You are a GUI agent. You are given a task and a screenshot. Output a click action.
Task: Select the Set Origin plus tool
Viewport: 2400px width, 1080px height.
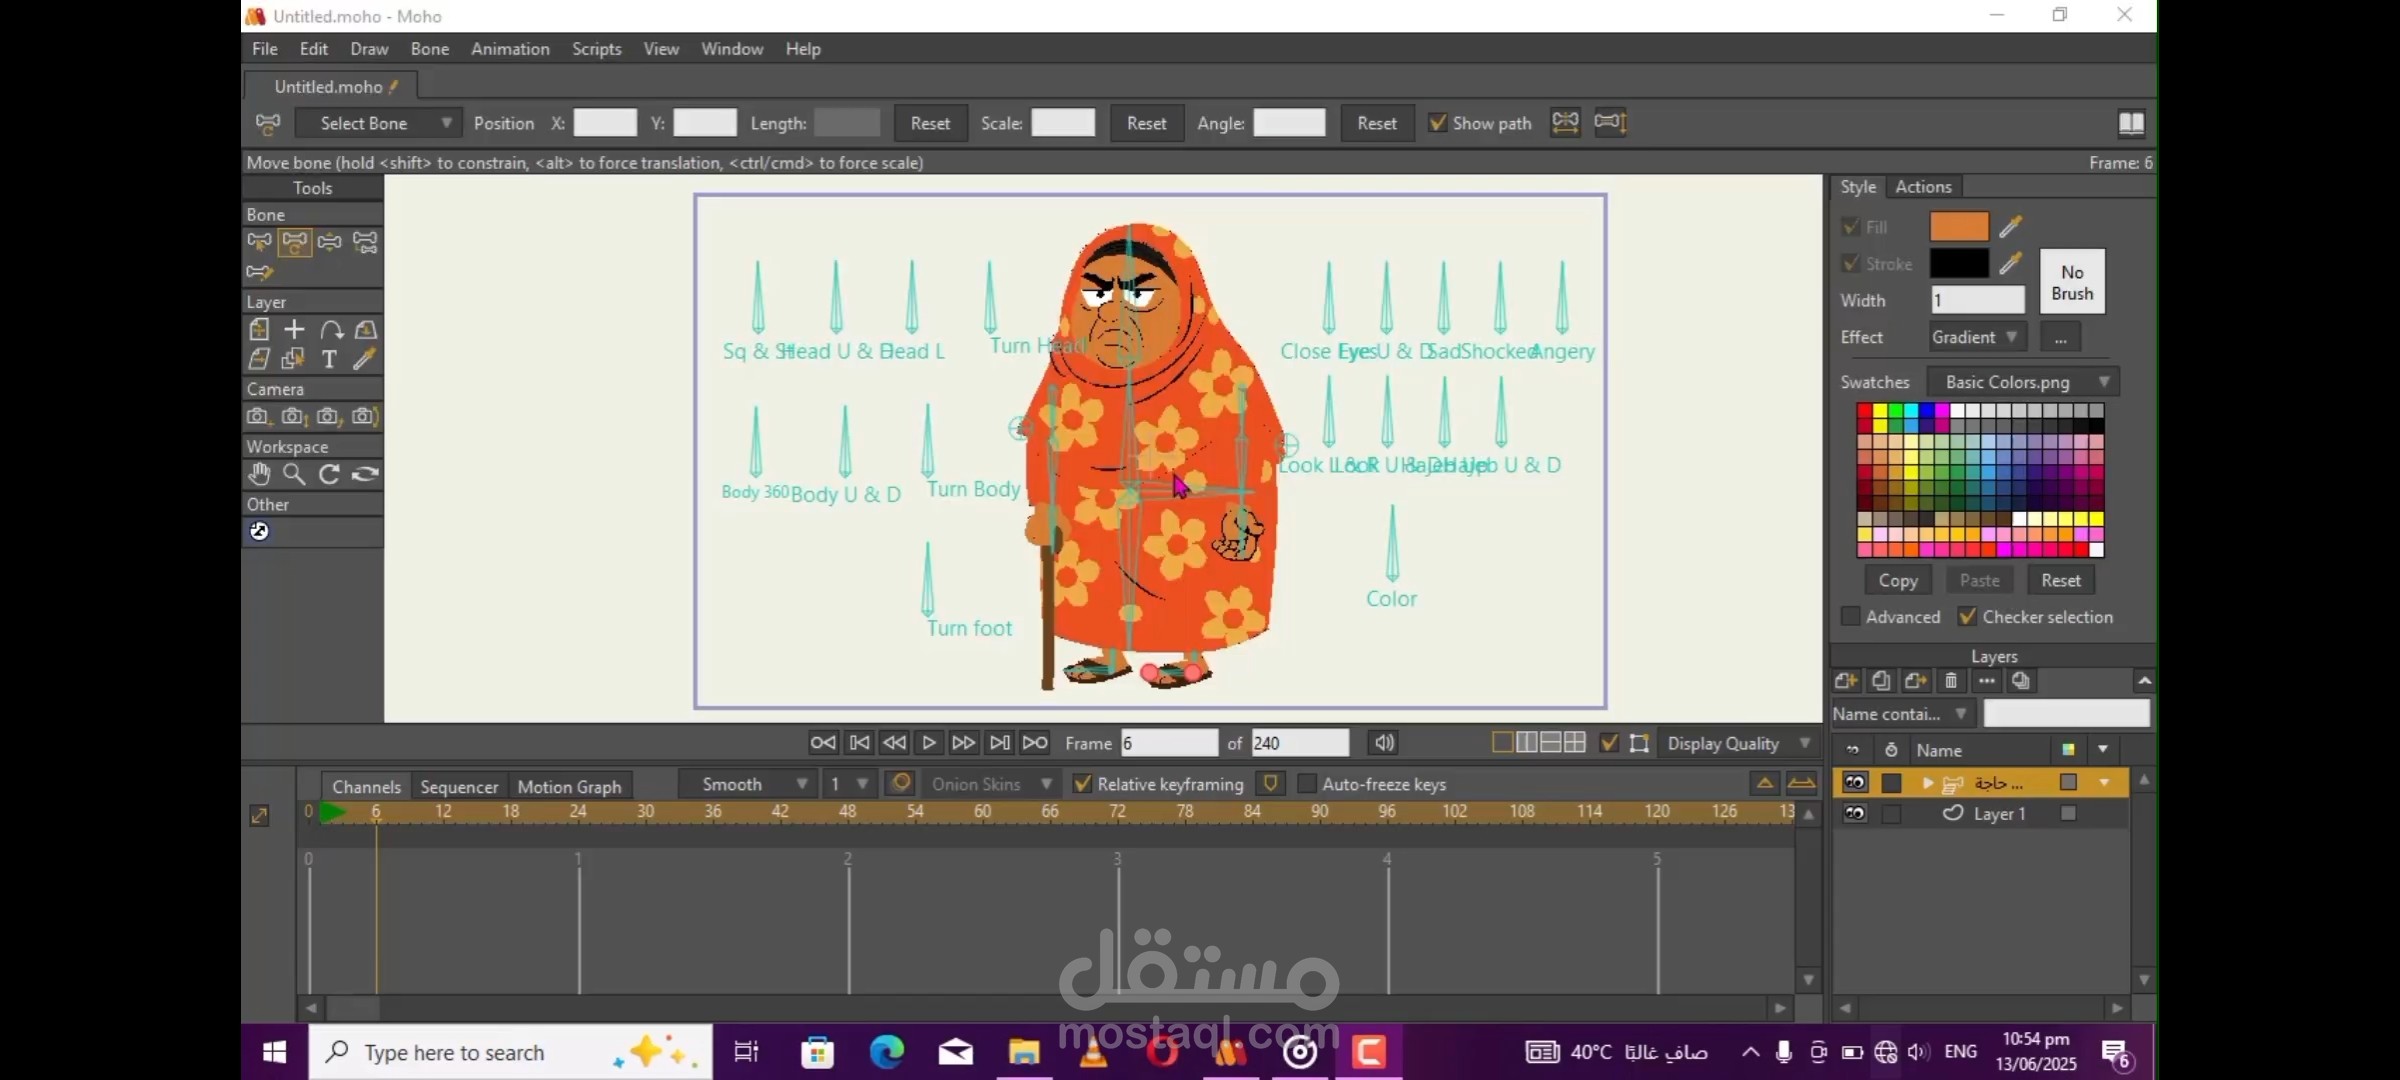294,329
